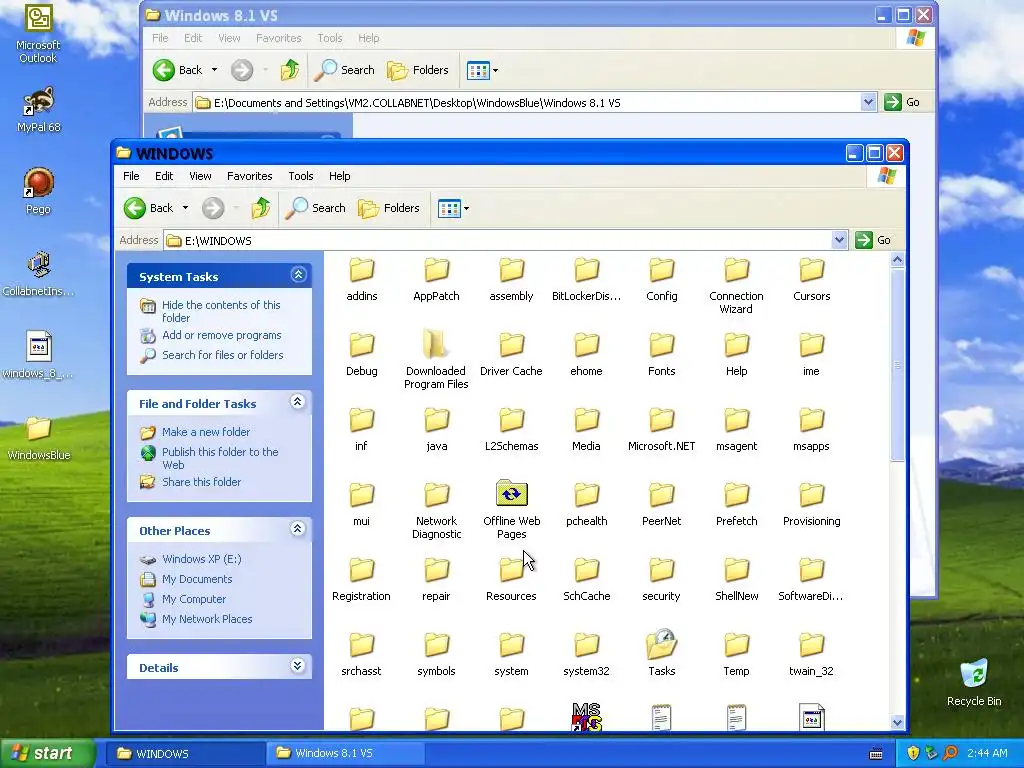Switch to Windows 8.1 VS taskbar button
Viewport: 1024px width, 768px height.
[x=344, y=753]
